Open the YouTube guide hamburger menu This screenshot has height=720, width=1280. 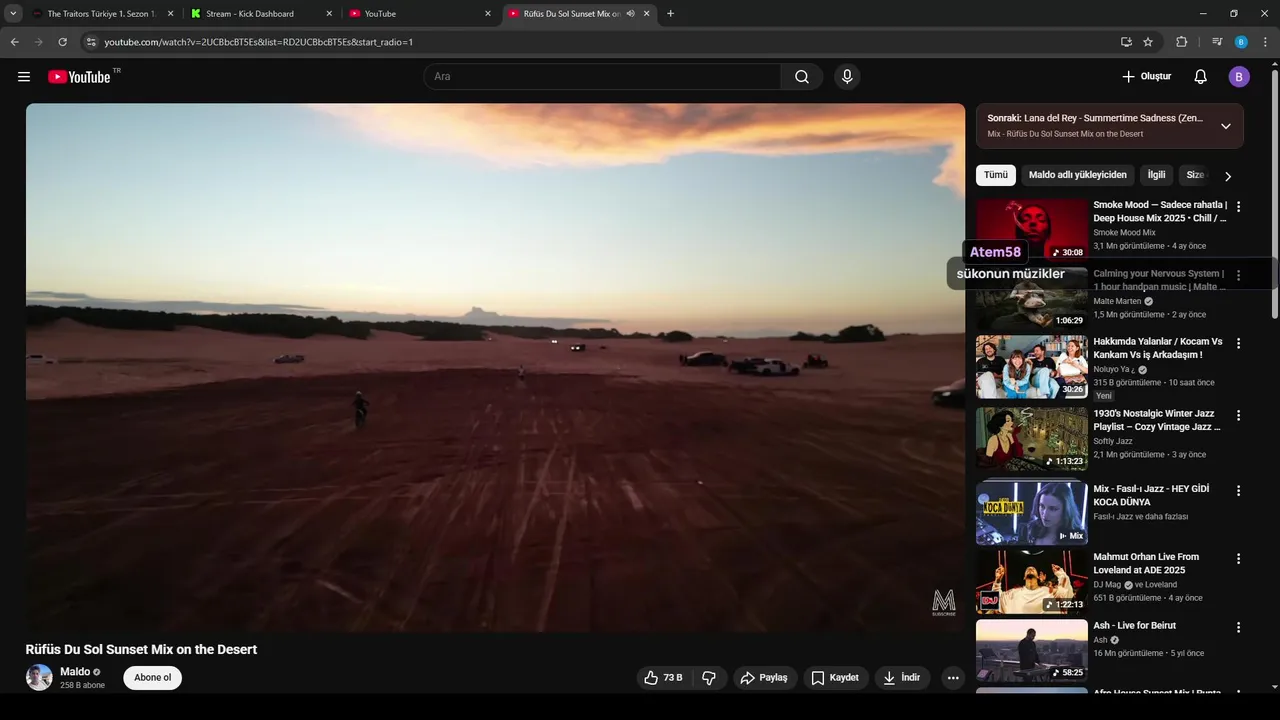(24, 77)
